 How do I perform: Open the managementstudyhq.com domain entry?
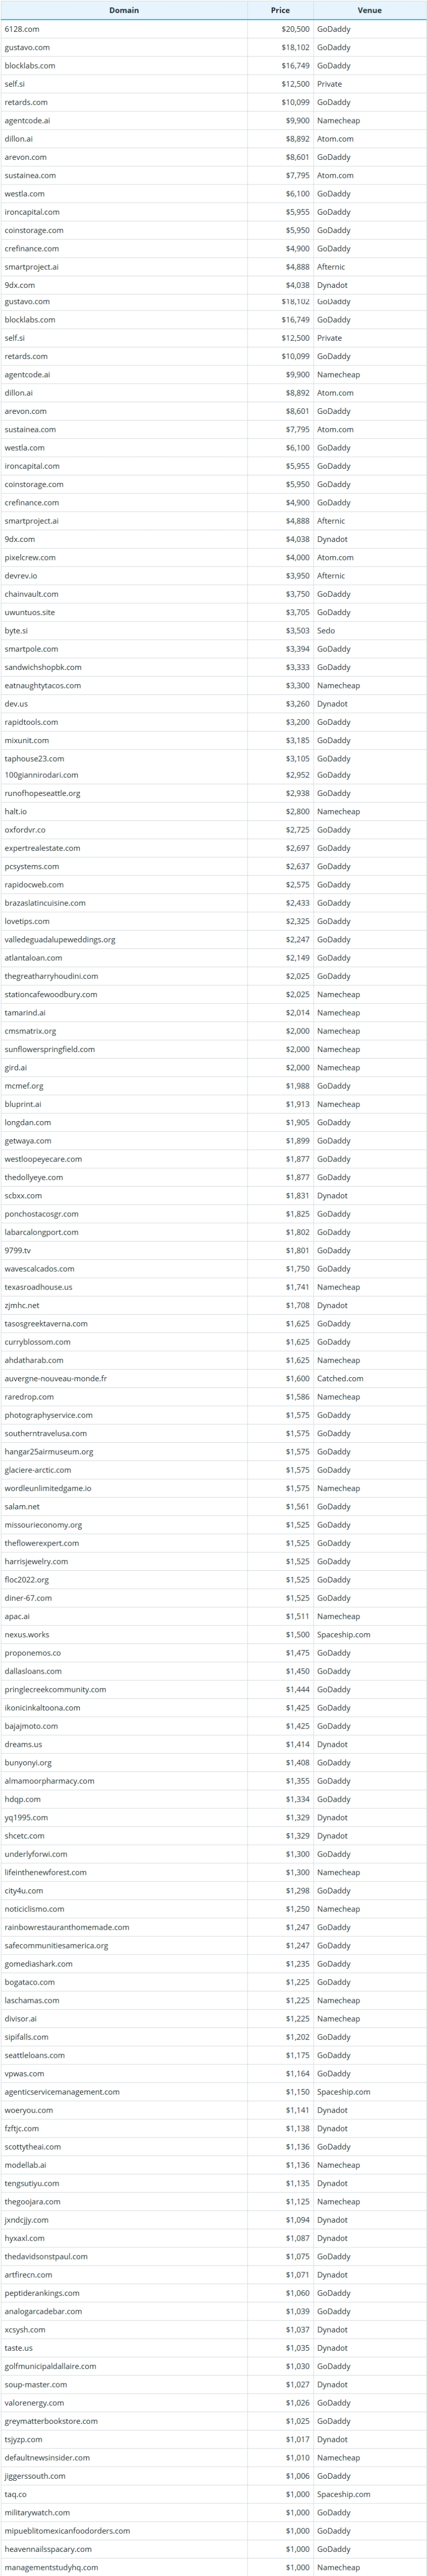click(51, 2567)
